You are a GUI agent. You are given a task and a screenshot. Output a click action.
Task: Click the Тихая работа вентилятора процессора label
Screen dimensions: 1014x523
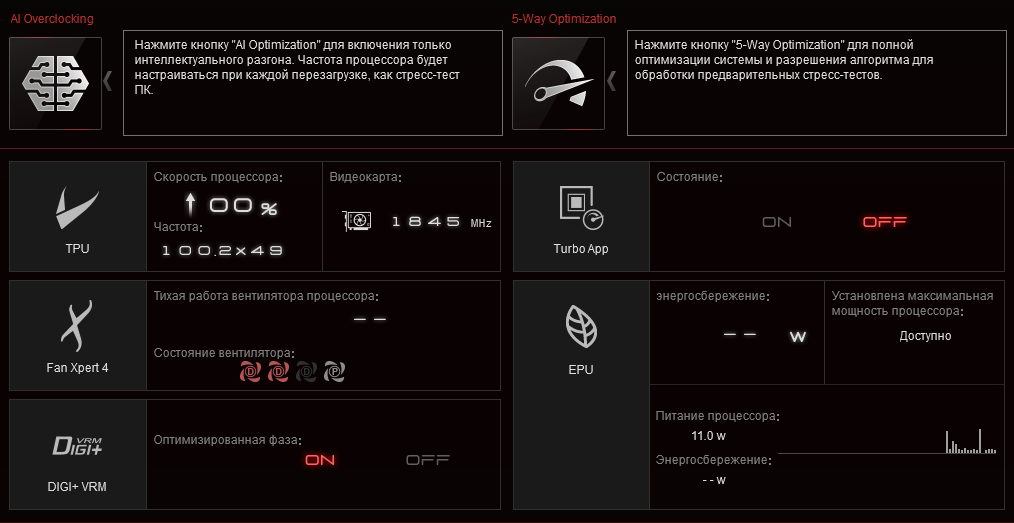266,297
